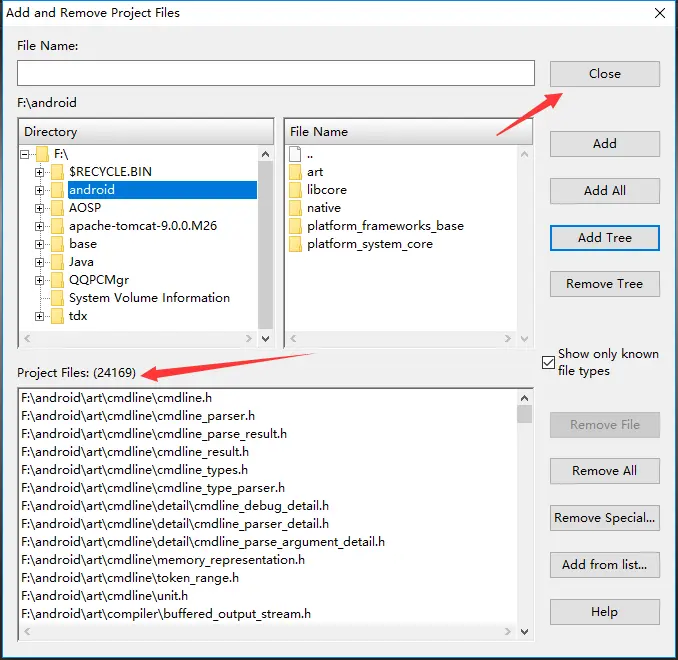Expand the AOSP tree node

[x=39, y=208]
